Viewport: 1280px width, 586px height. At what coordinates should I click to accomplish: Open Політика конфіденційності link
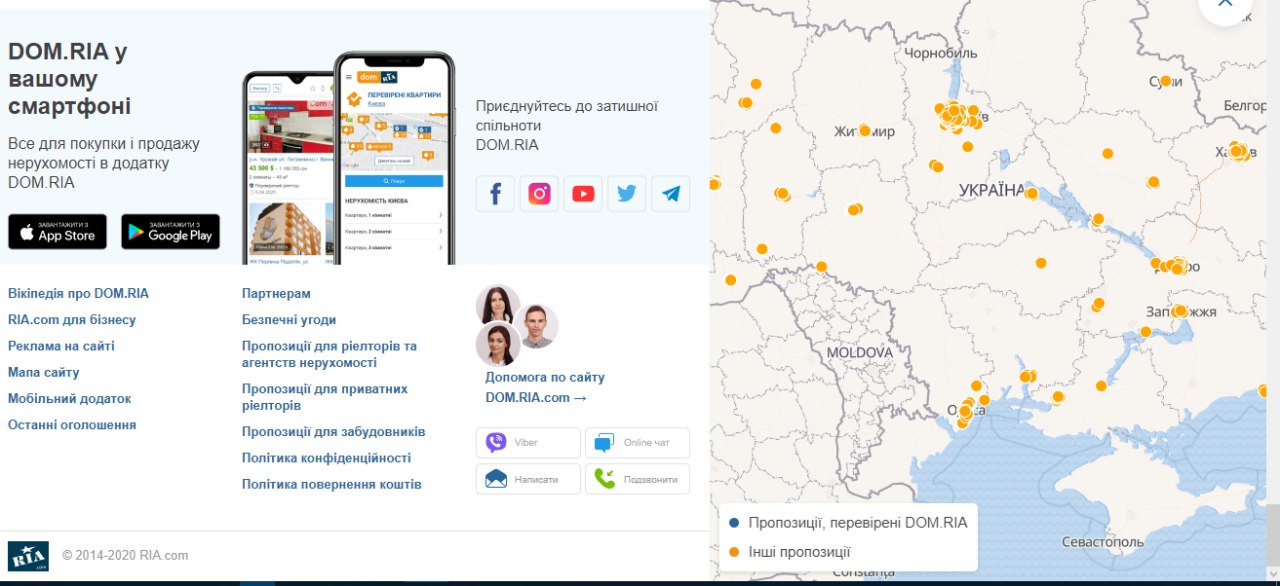[326, 458]
